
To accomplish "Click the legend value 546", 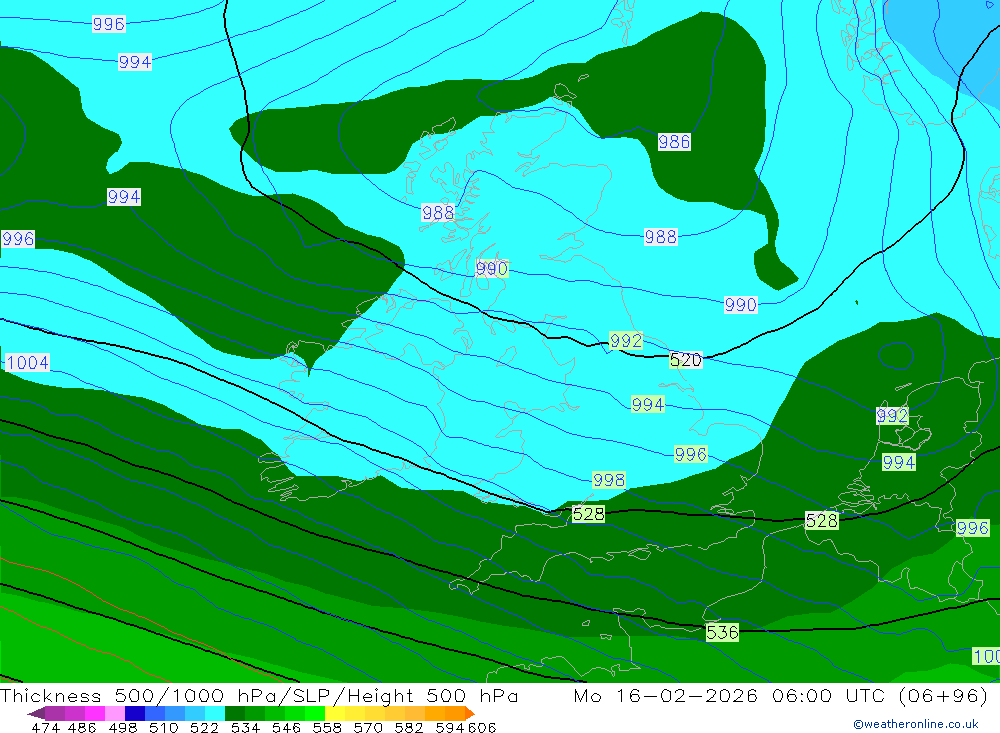I will (286, 727).
